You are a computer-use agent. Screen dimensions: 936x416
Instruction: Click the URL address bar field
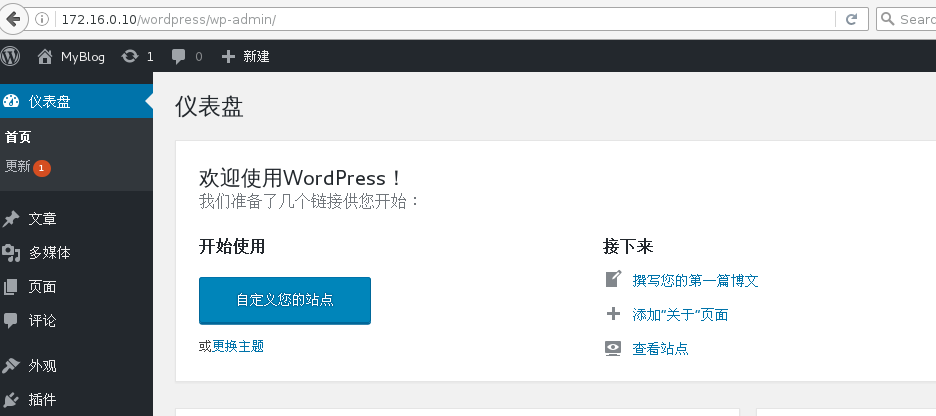445,19
